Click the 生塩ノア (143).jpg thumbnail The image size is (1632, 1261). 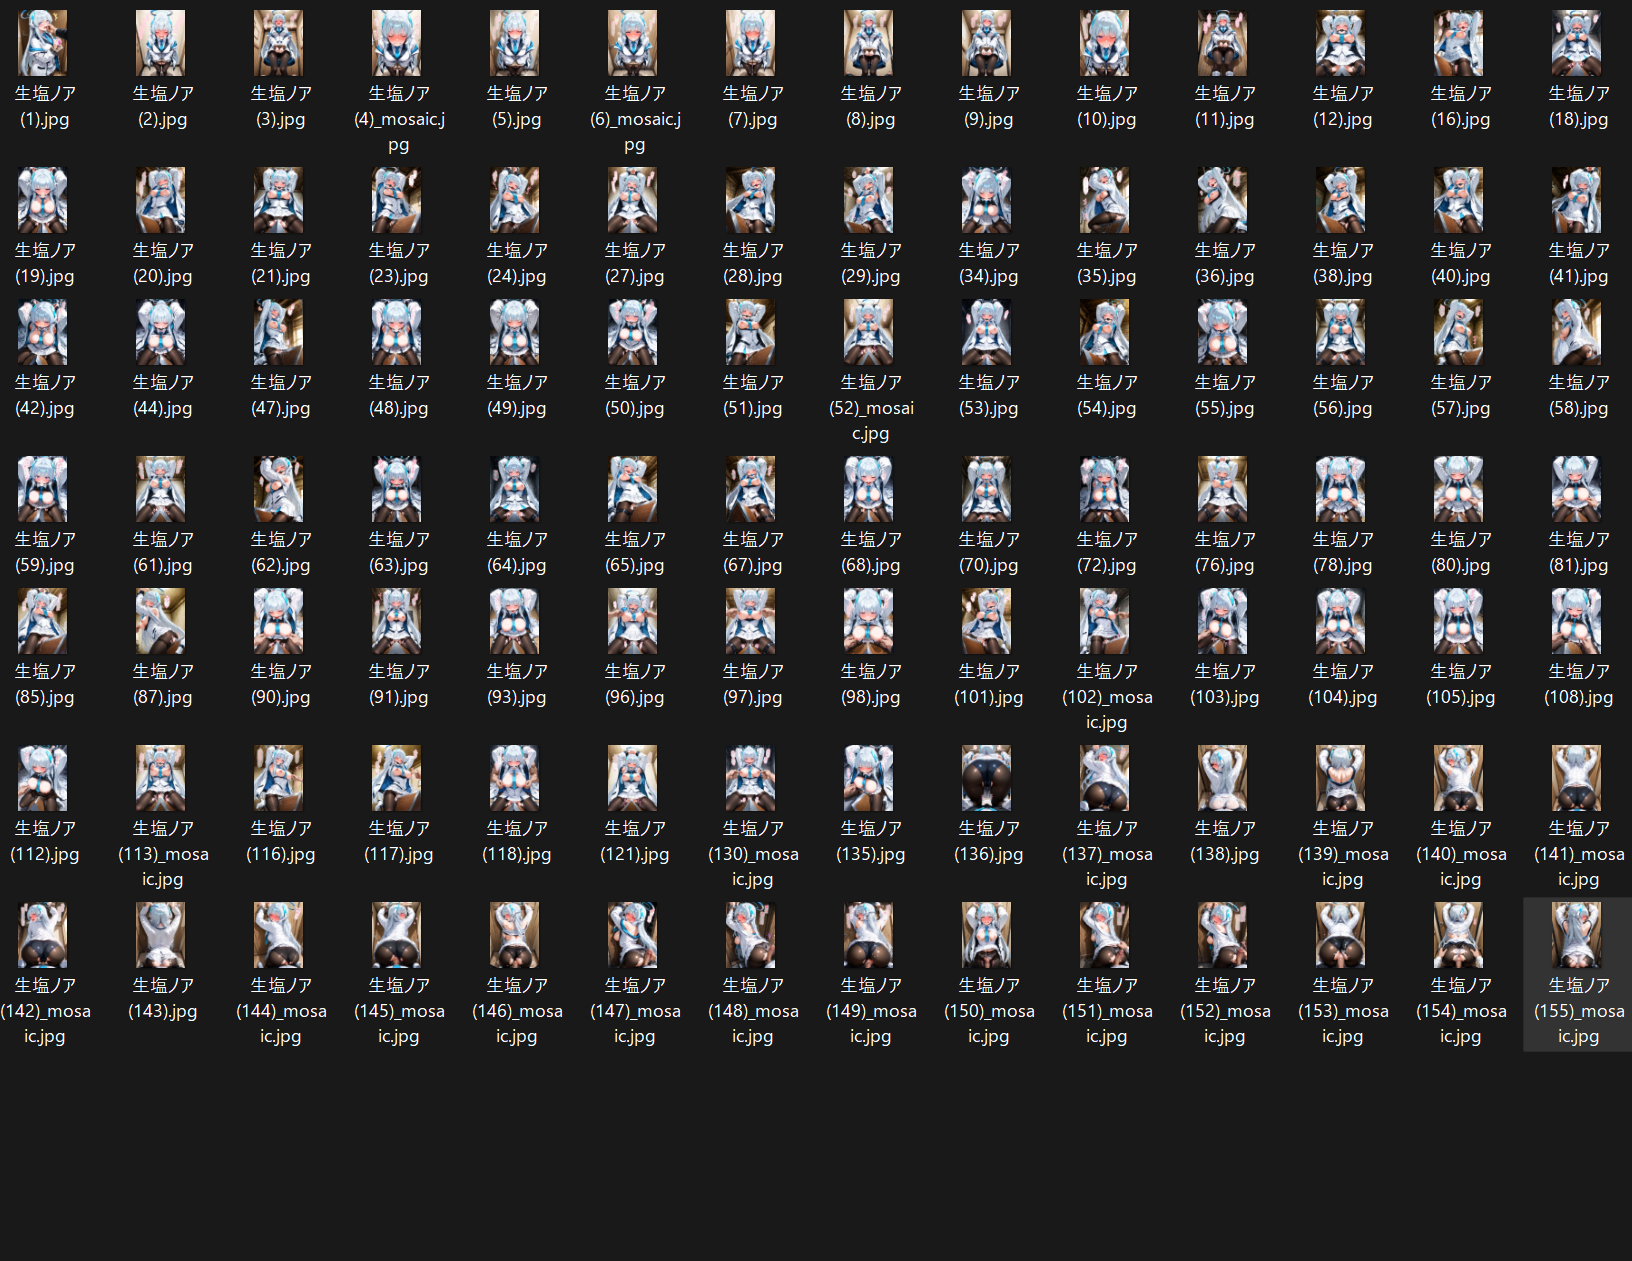162,935
